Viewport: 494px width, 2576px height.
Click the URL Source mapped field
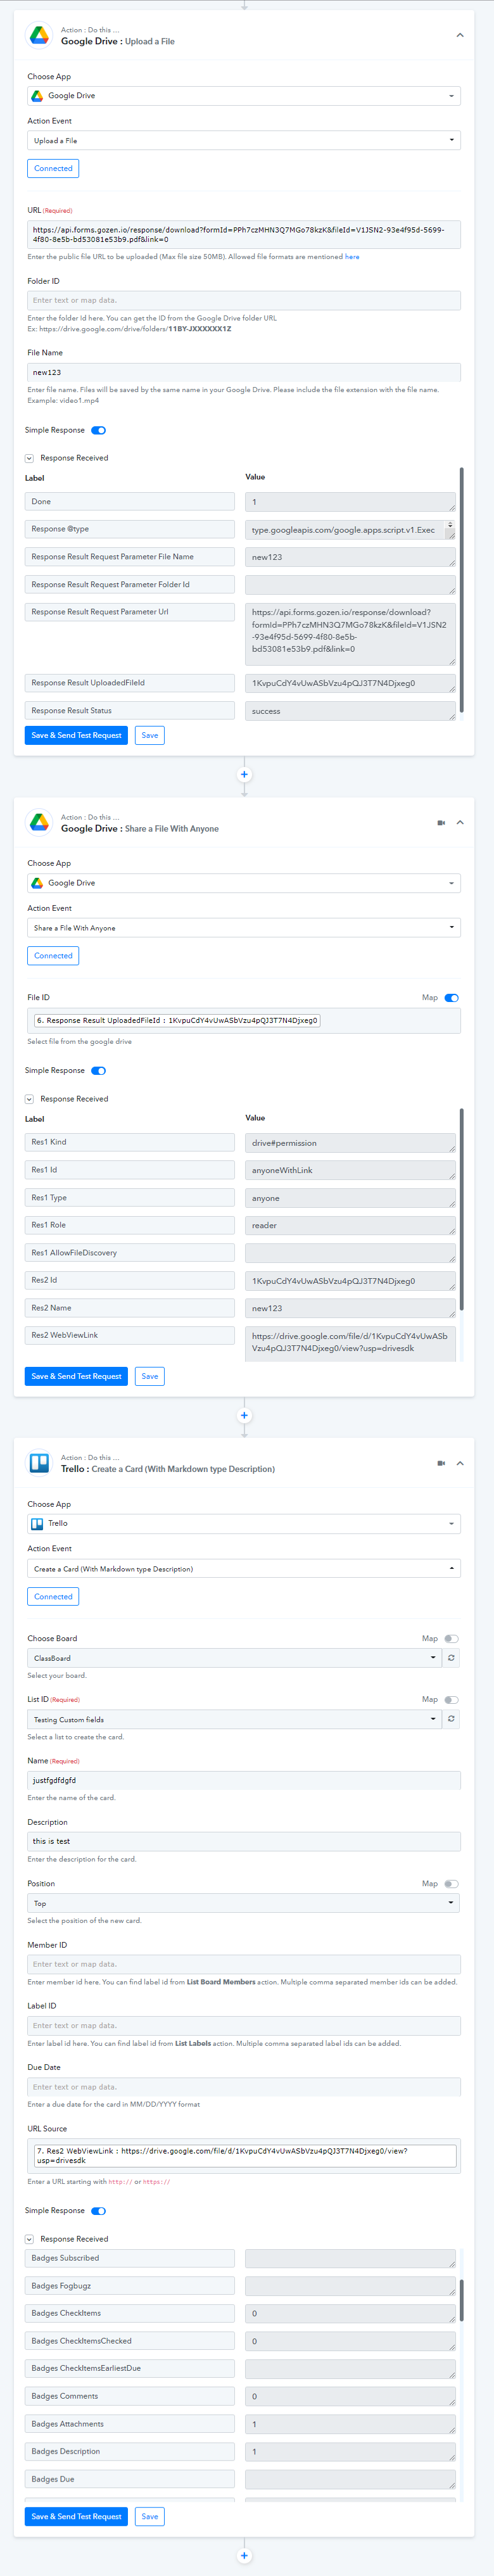[x=244, y=2156]
